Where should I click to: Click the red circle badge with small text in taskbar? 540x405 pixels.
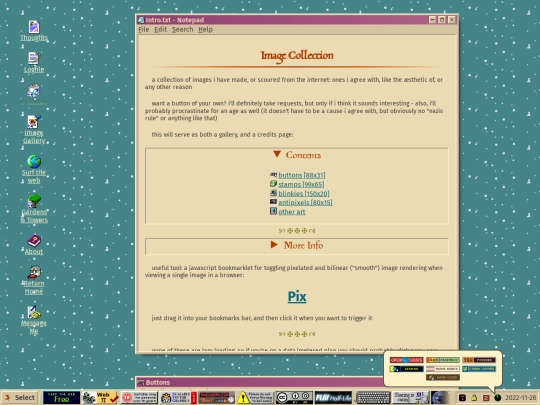click(x=139, y=397)
